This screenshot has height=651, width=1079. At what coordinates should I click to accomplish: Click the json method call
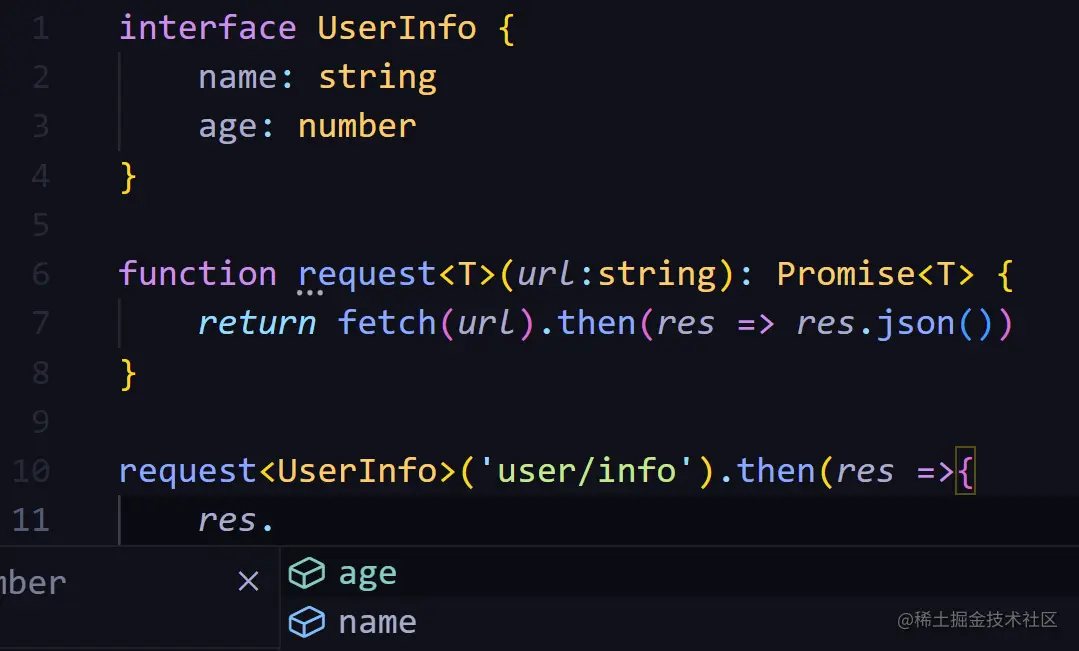915,323
